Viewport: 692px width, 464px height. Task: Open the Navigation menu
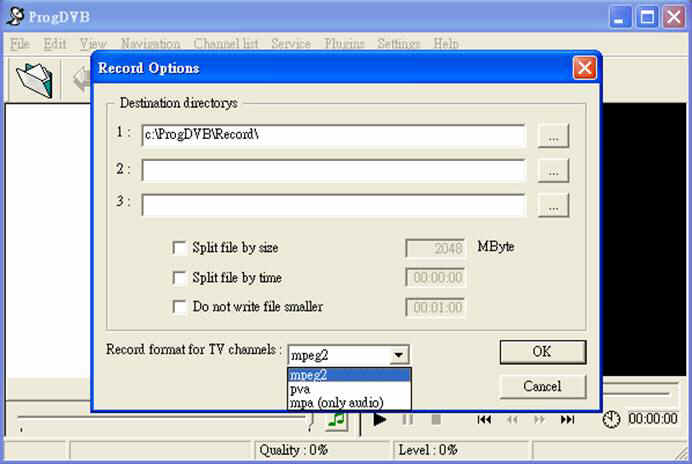(x=150, y=44)
